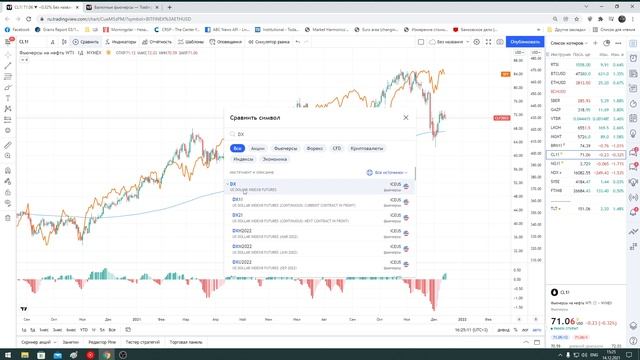Select the Индексы filter chip
The image size is (640, 360).
point(244,159)
